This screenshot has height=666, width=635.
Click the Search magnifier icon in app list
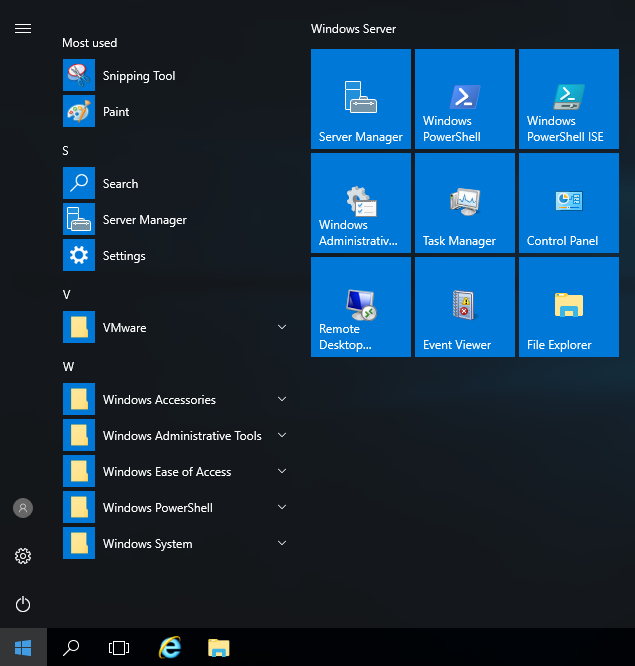point(79,183)
